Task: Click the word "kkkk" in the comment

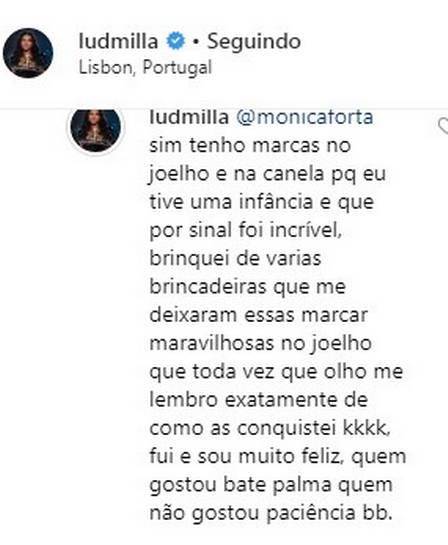Action: coord(365,428)
